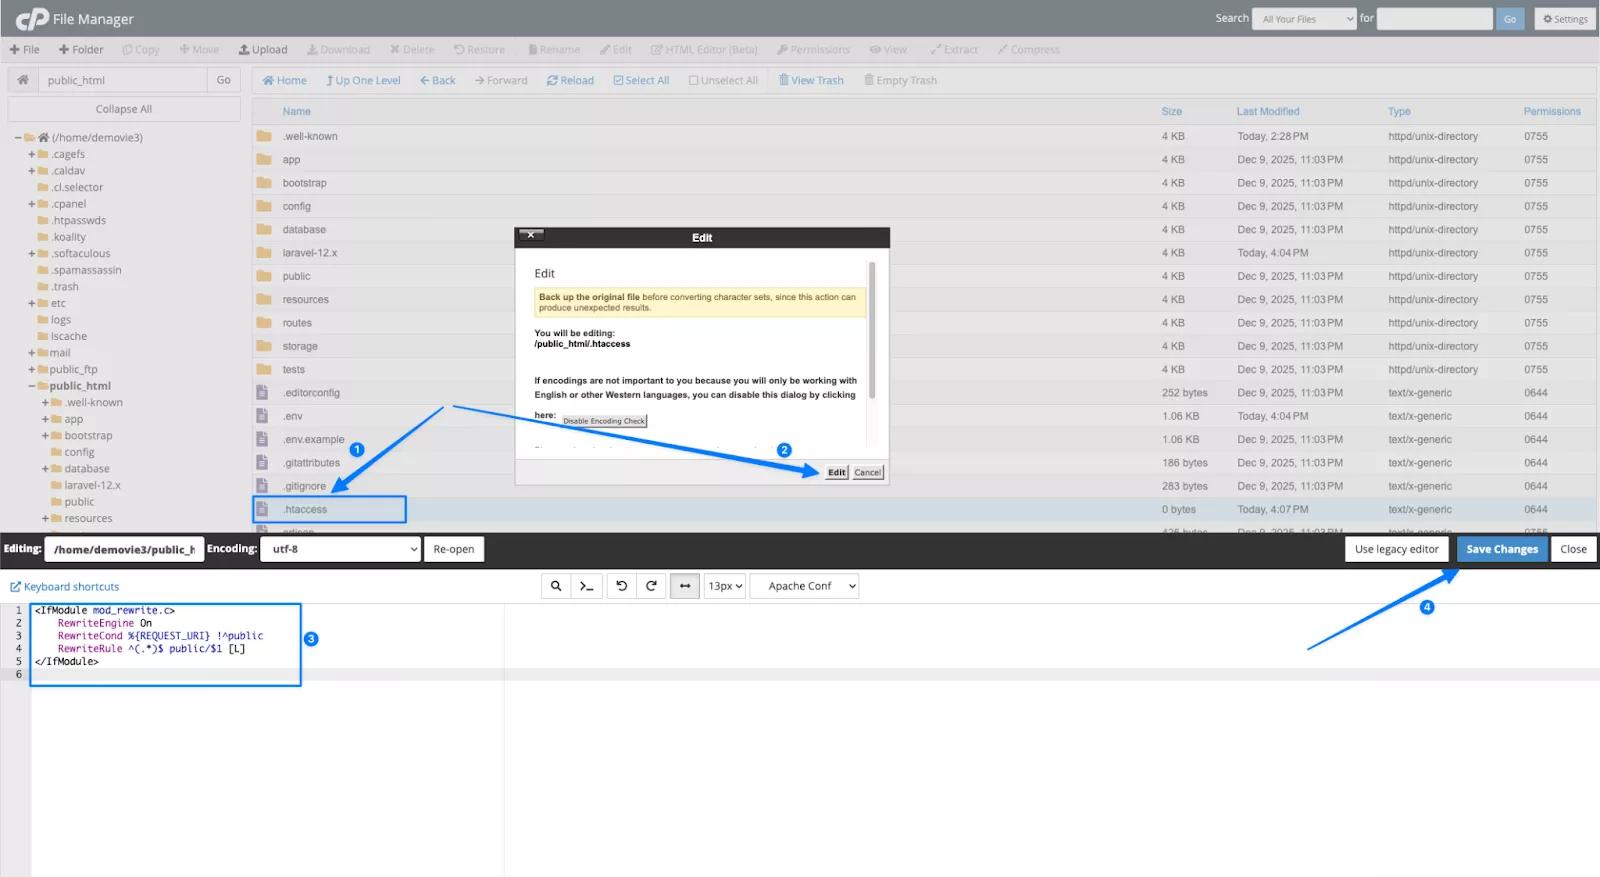Click the home icon beside path field

pos(23,80)
